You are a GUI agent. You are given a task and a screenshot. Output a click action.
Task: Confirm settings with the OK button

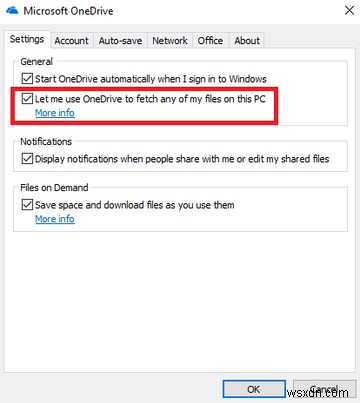coord(254,389)
